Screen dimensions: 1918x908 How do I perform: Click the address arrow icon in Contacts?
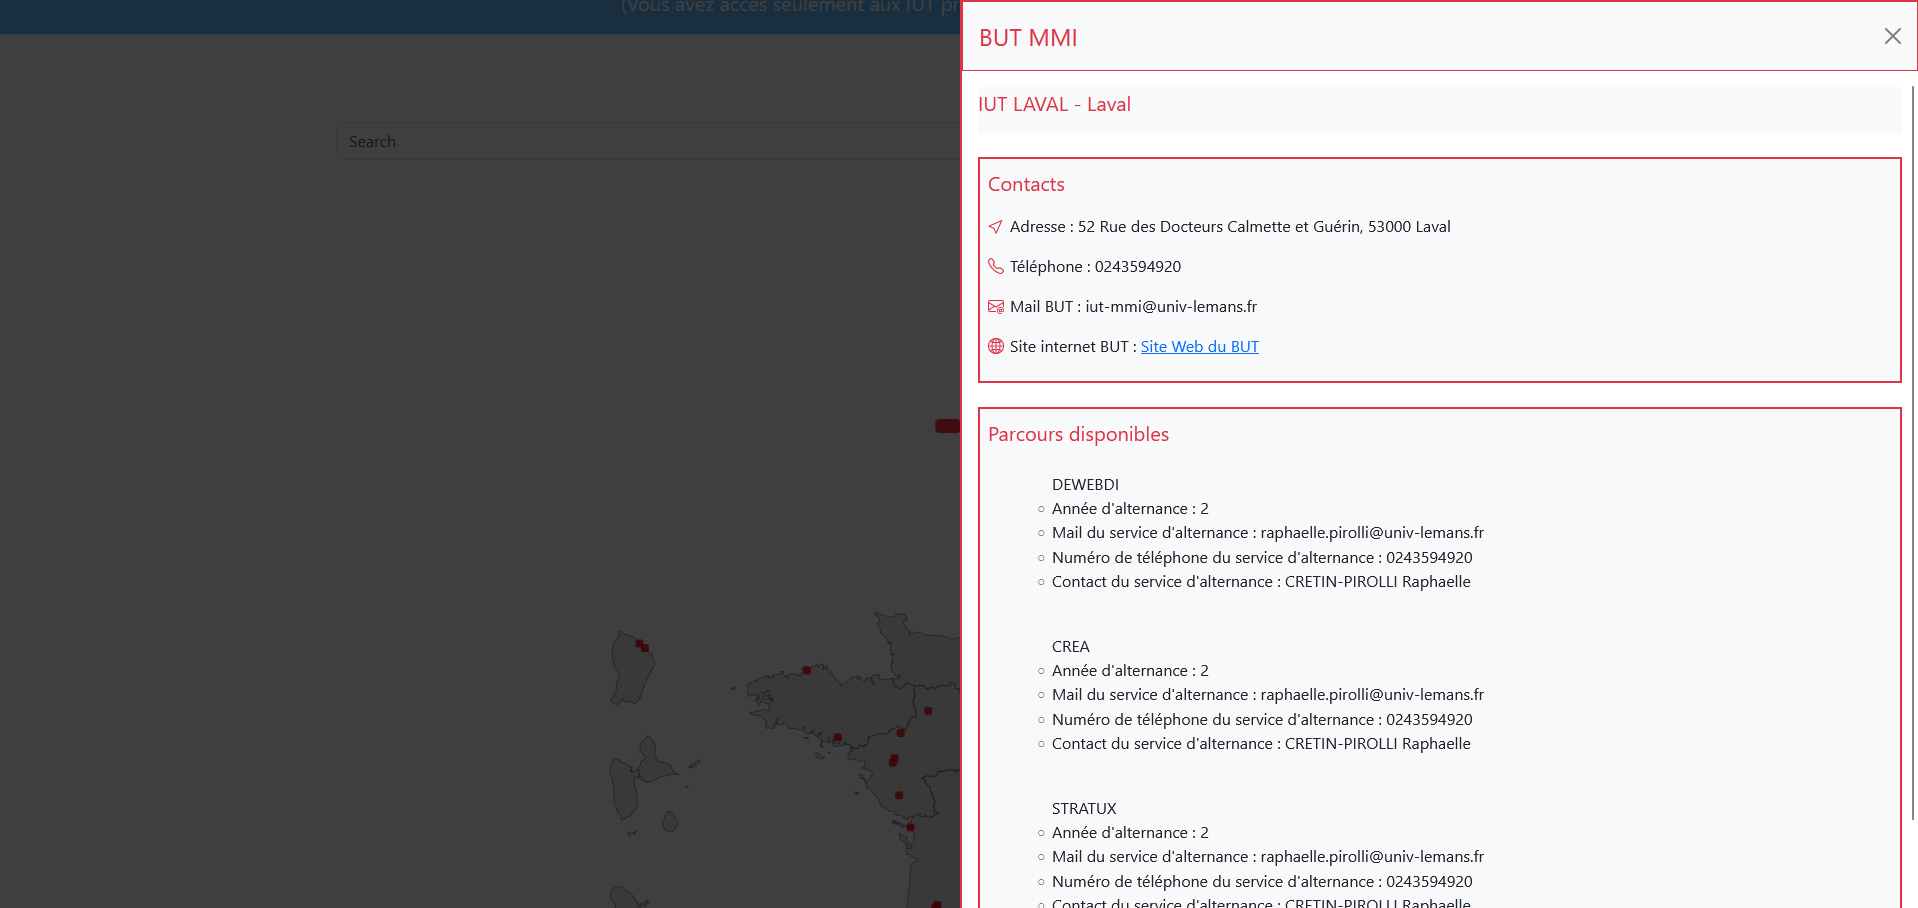pos(995,227)
